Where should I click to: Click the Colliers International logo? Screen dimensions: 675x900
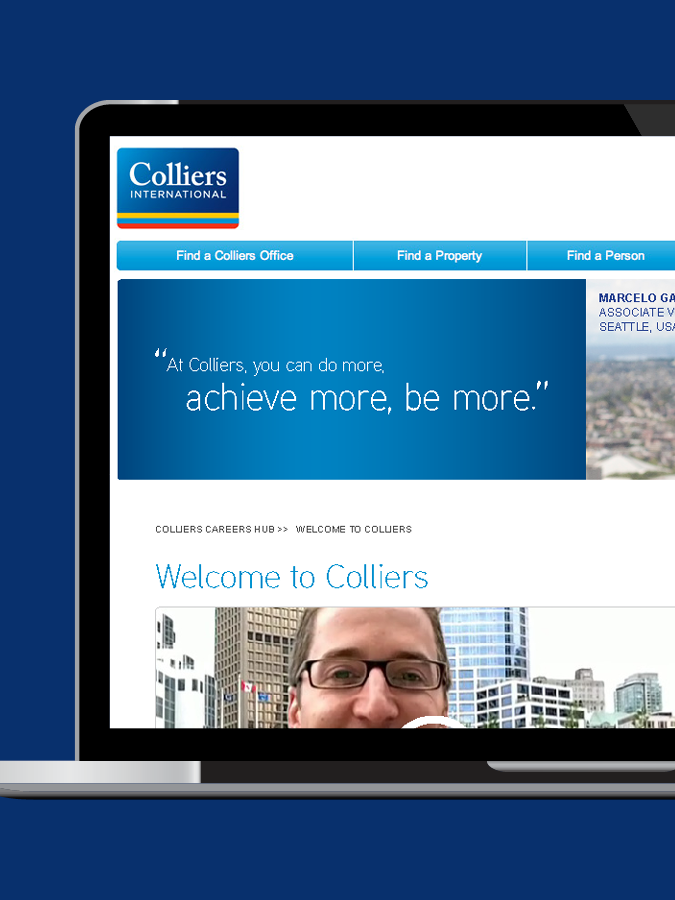click(x=178, y=188)
